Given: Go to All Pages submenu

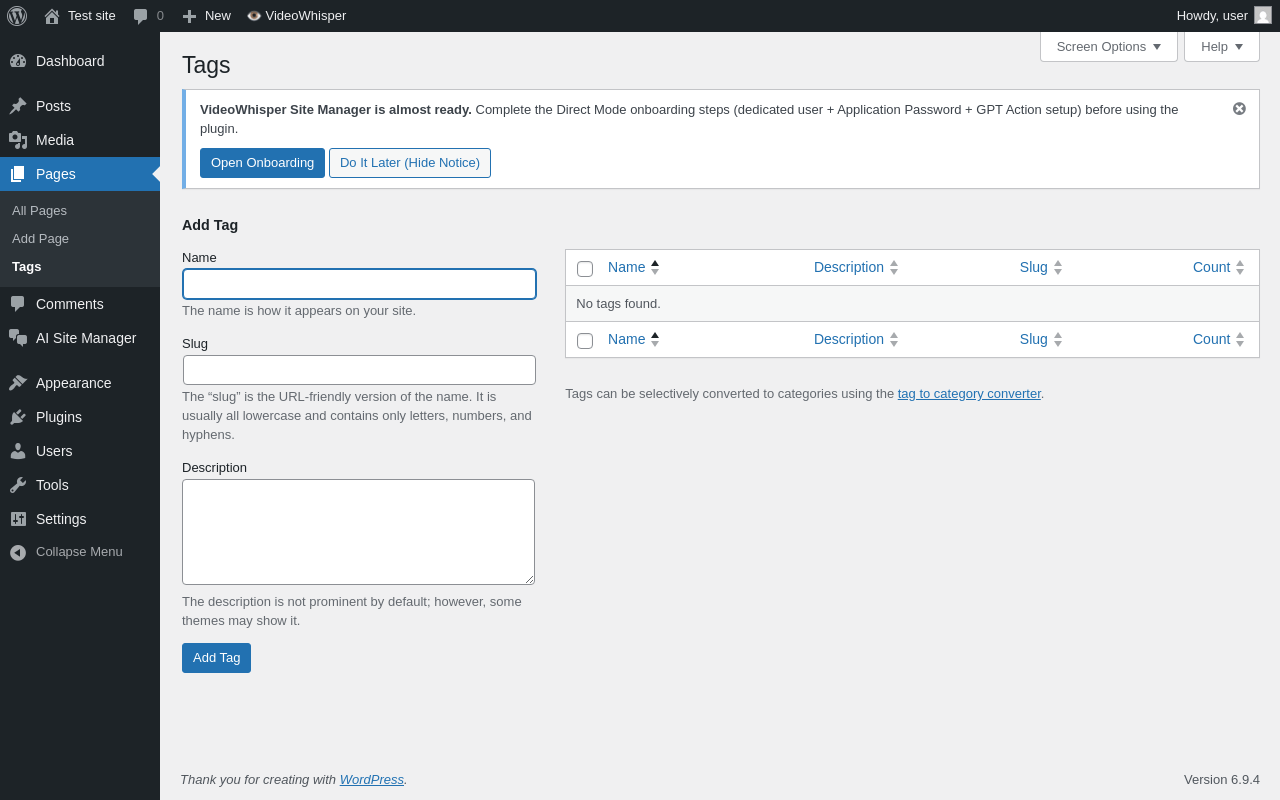Looking at the screenshot, I should click(39, 211).
